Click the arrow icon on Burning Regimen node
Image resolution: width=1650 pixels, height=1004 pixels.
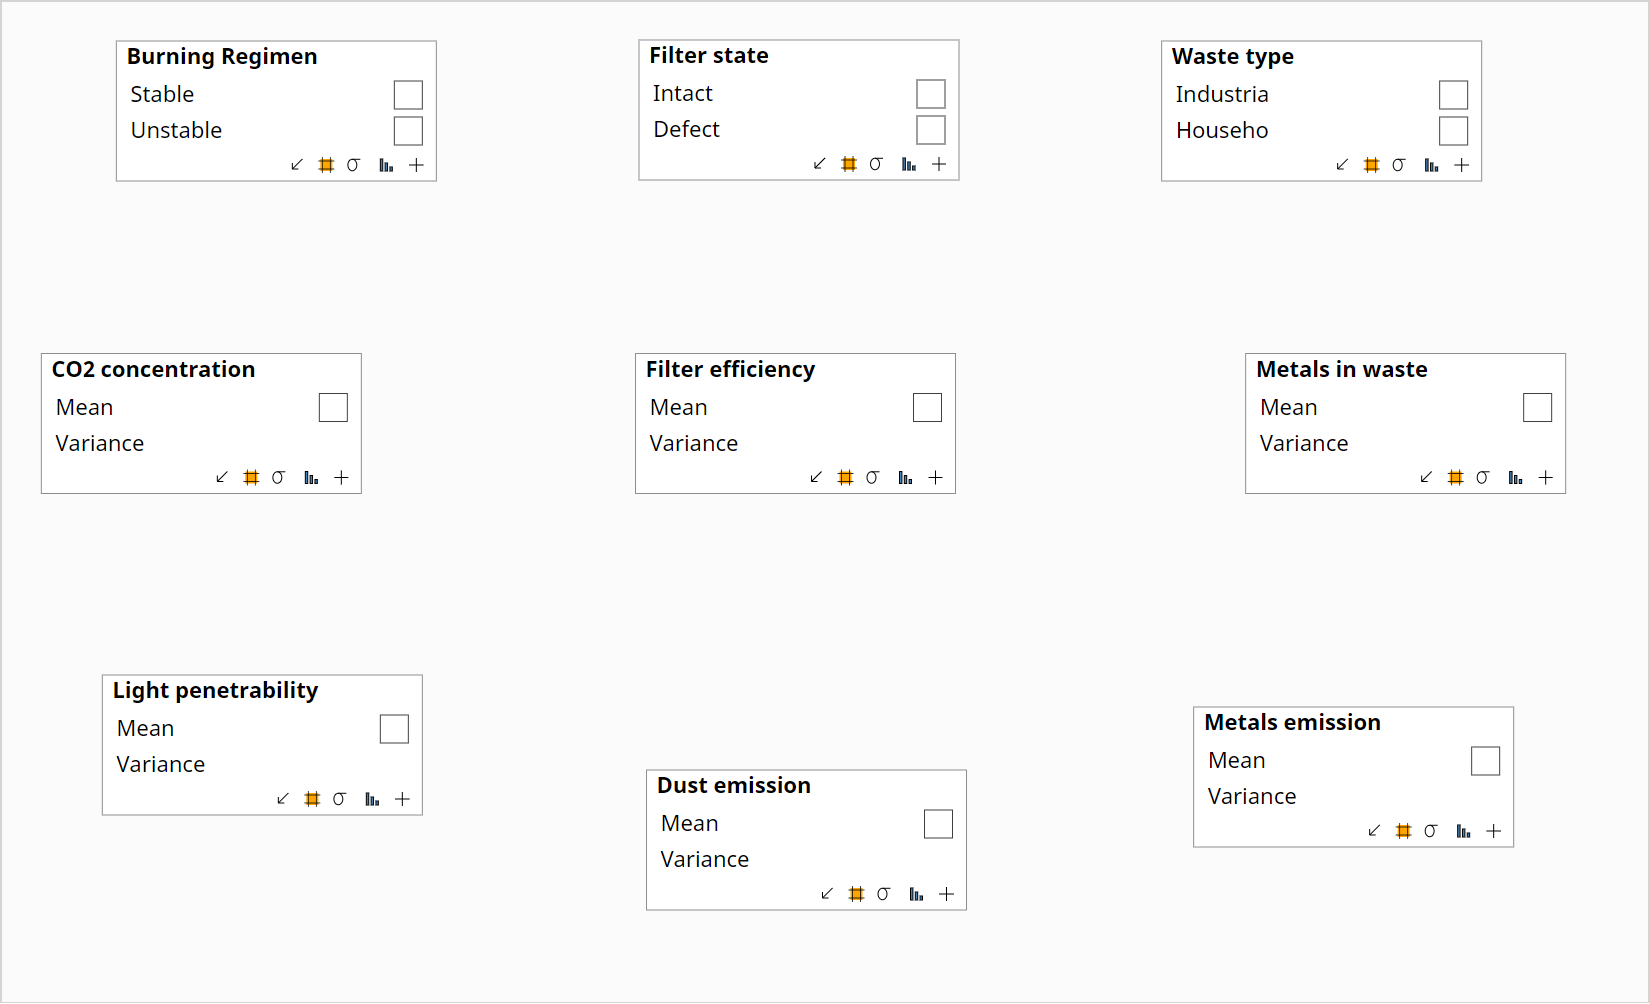coord(297,165)
